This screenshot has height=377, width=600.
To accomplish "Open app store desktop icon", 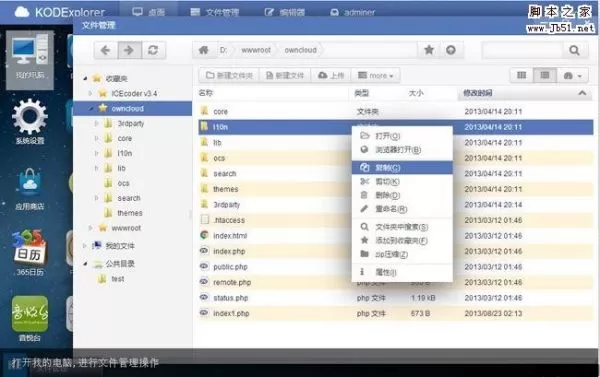I will [30, 189].
